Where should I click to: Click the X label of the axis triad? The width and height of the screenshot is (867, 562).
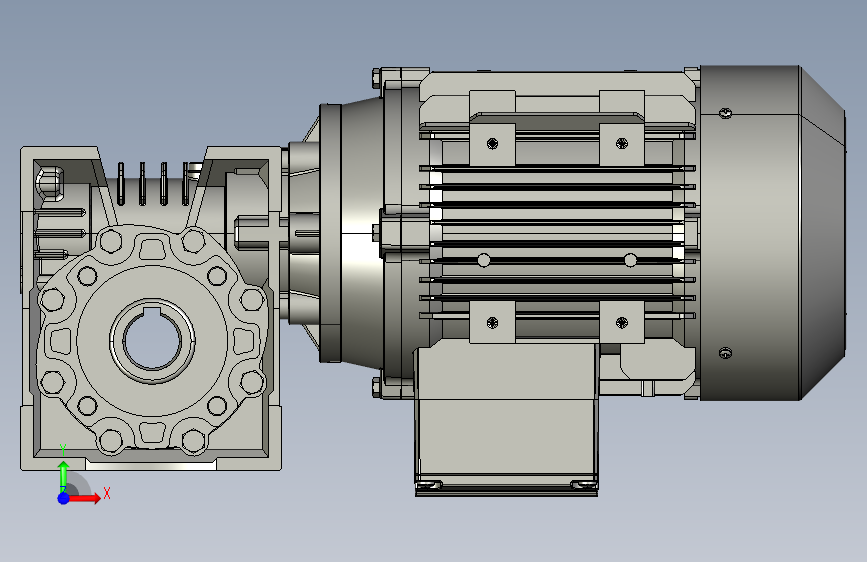pyautogui.click(x=107, y=493)
